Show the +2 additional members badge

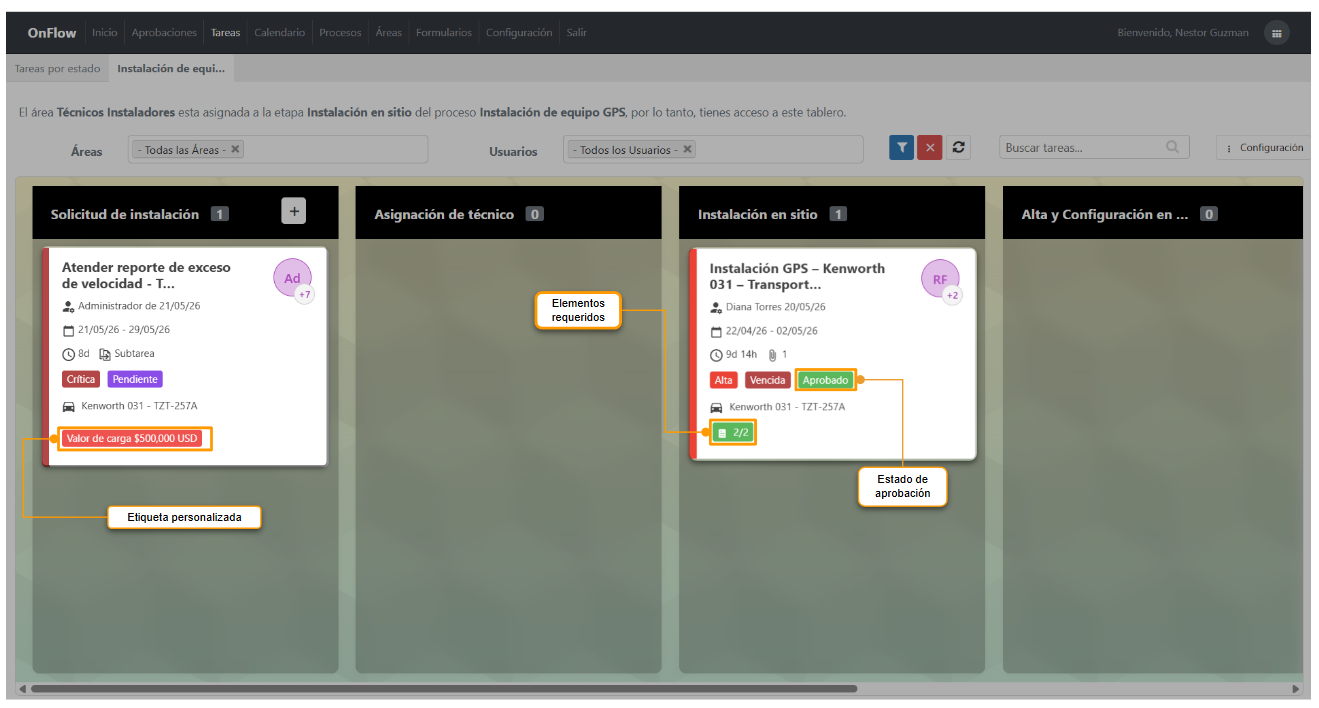953,295
